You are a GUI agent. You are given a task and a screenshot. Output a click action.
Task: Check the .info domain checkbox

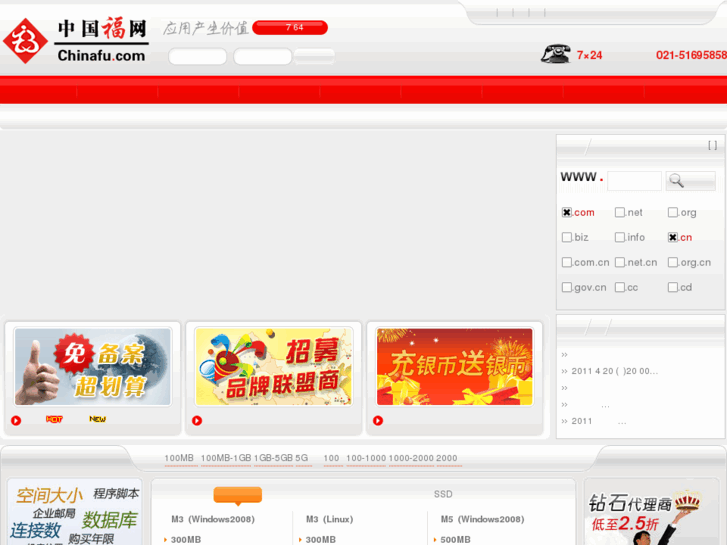[619, 237]
